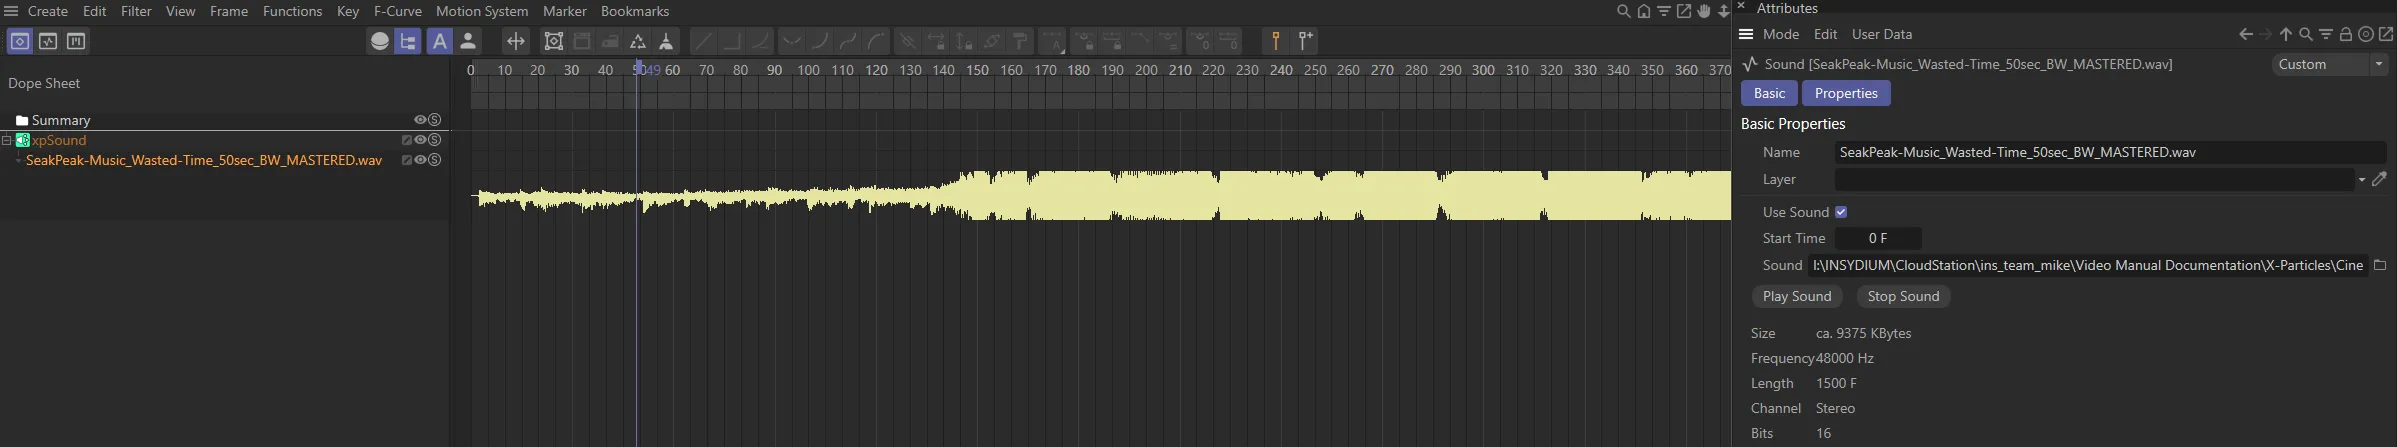Viewport: 2397px width, 447px height.
Task: Click the Layer eyedropper picker icon
Action: tap(2380, 179)
